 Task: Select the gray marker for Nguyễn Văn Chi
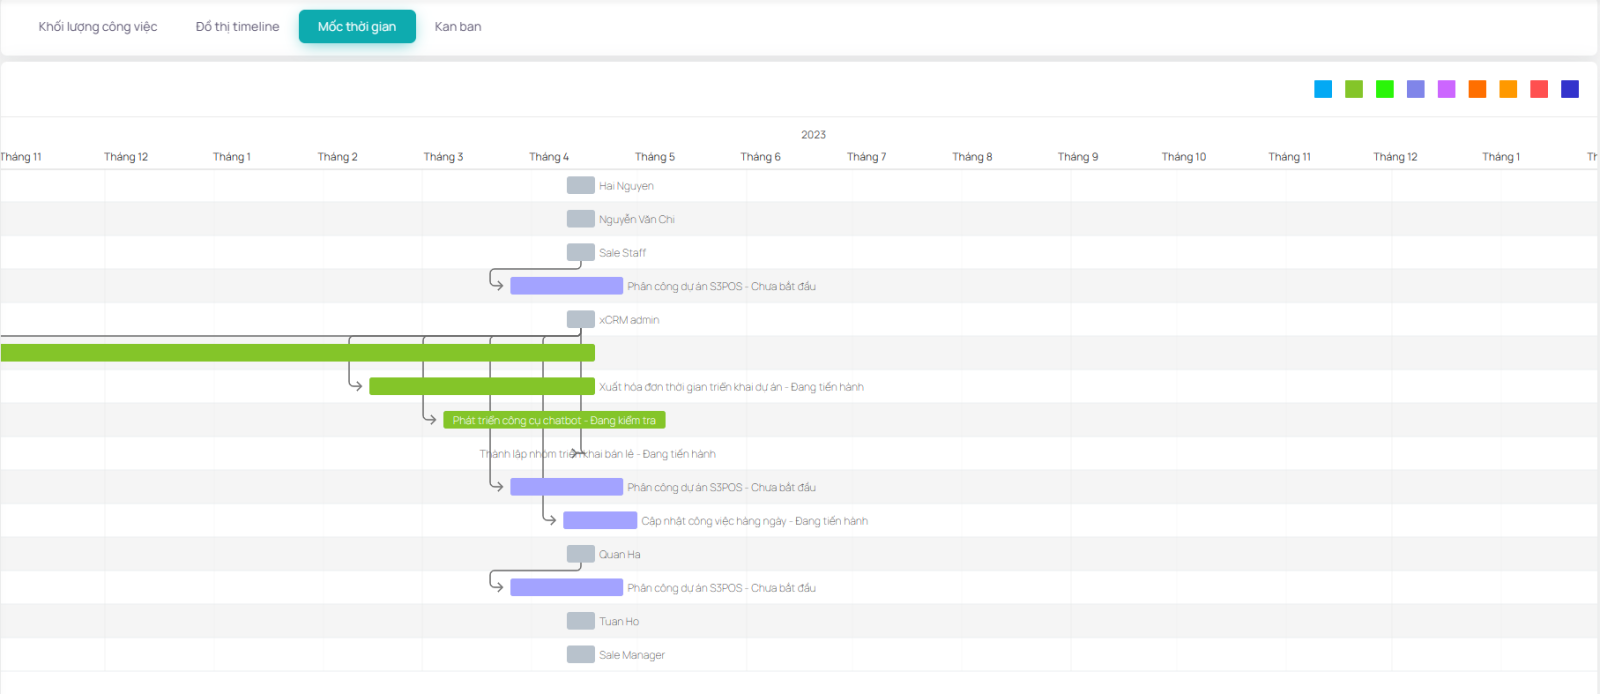(x=580, y=219)
